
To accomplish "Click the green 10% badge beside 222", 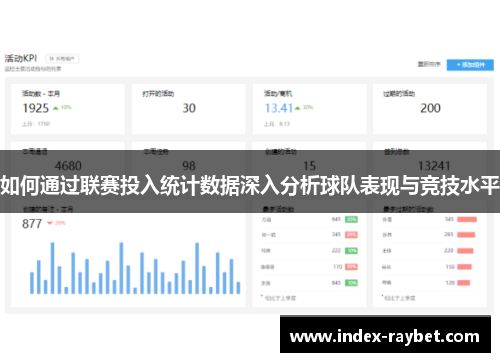I will pos(351,251).
